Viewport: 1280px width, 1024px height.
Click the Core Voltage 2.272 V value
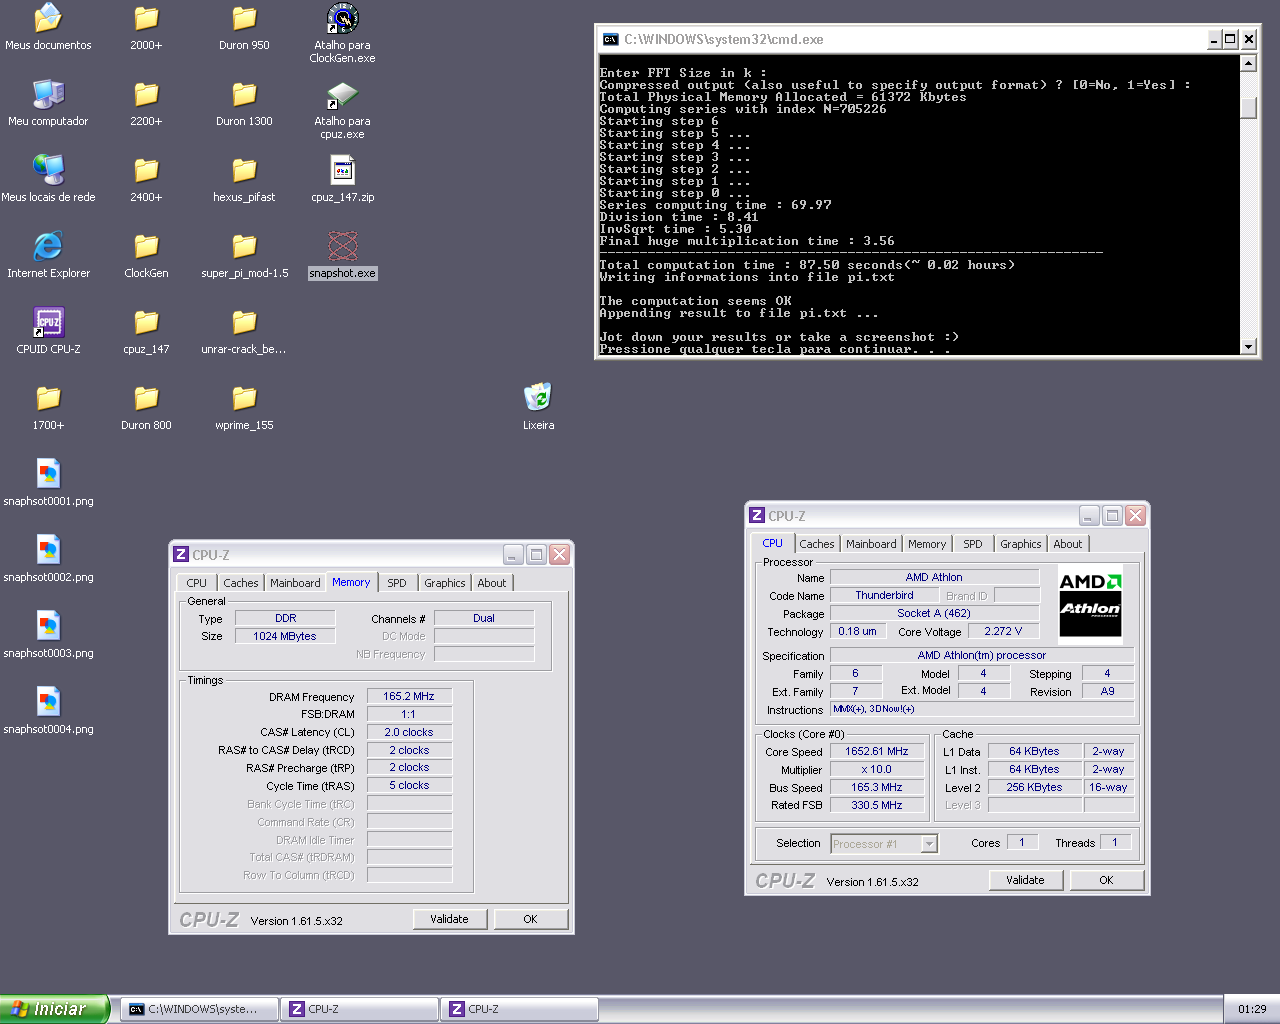click(x=1003, y=631)
